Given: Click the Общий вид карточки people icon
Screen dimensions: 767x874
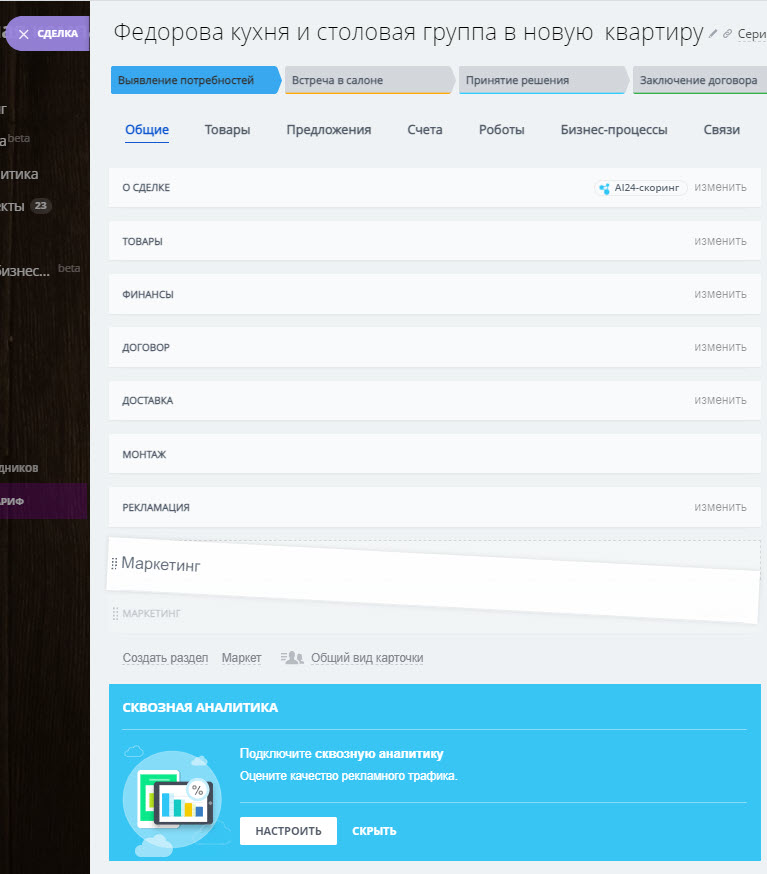Looking at the screenshot, I should 292,658.
